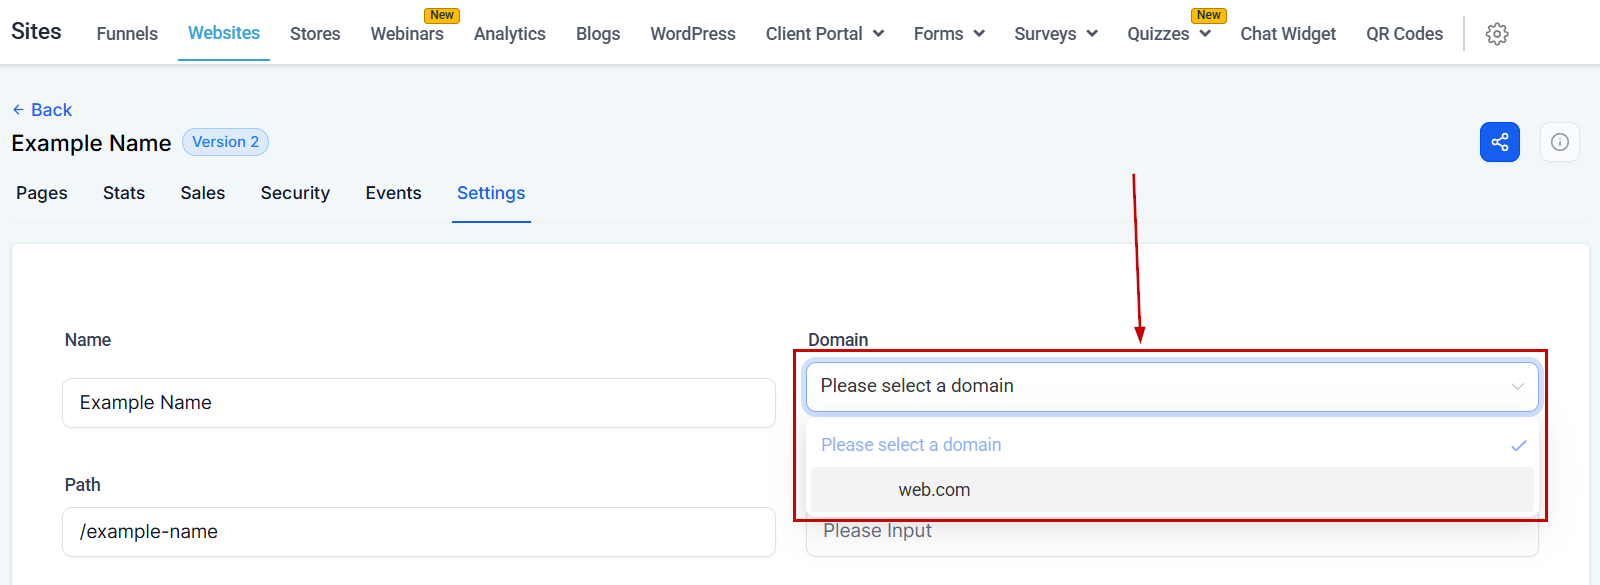Click the Name field label
Screen dimensions: 1600x585
(88, 340)
